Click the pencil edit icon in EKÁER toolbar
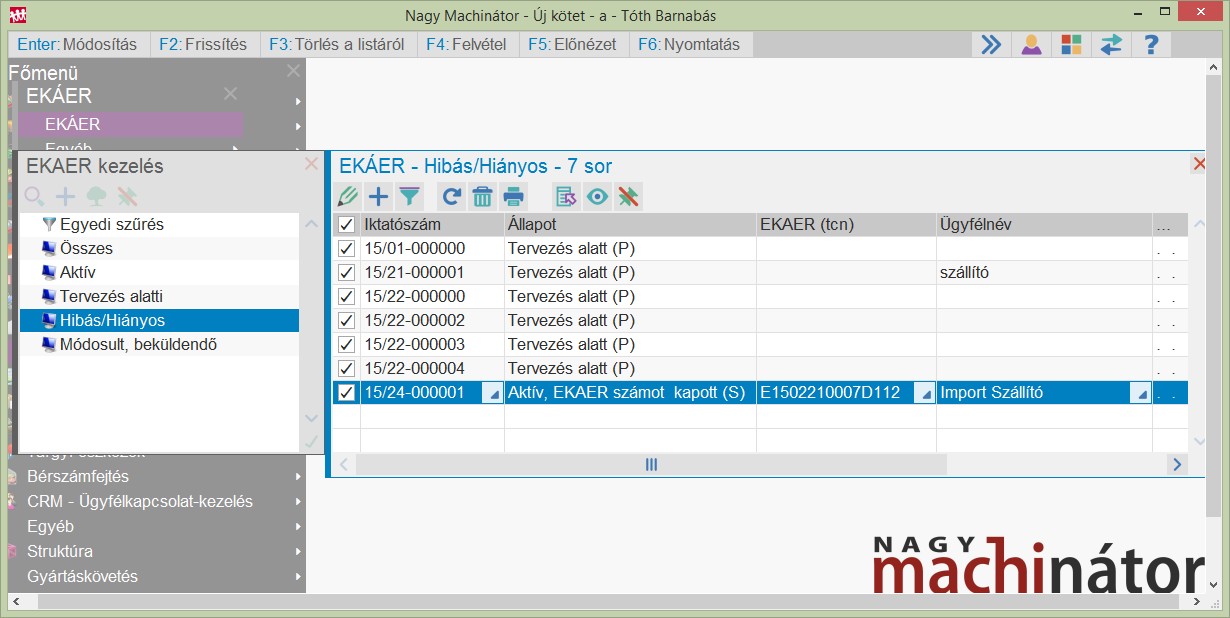This screenshot has width=1230, height=618. pyautogui.click(x=348, y=196)
